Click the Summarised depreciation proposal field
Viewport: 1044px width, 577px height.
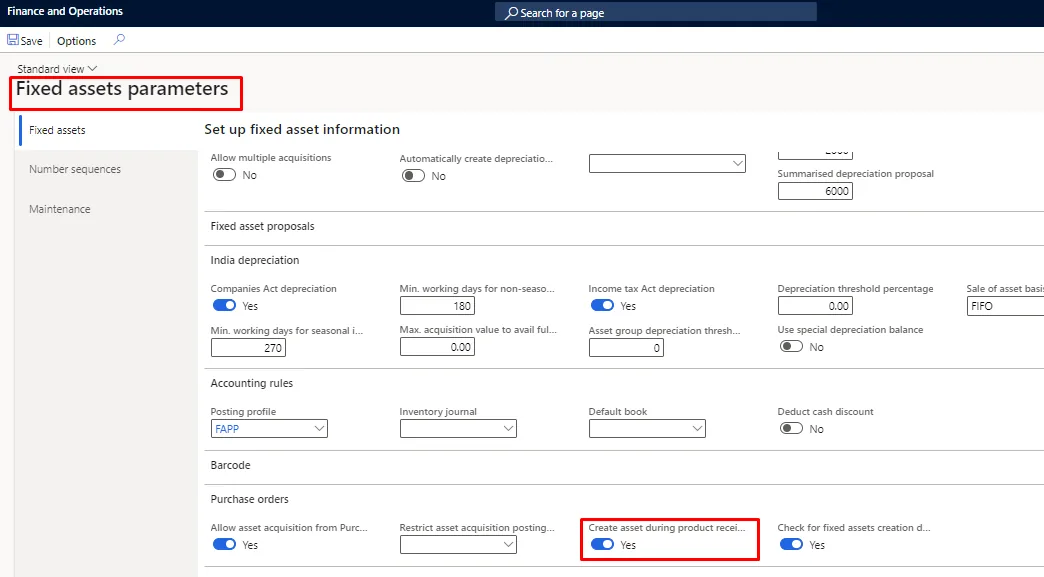815,191
